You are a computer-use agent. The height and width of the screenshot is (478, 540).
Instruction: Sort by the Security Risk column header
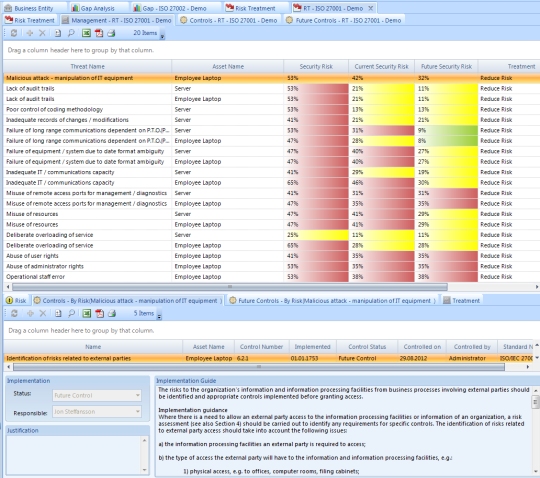[316, 66]
